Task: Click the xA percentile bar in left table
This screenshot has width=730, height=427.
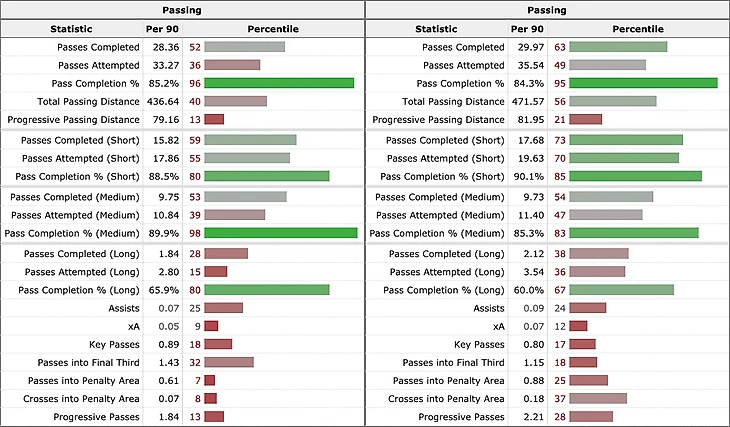Action: [211, 326]
